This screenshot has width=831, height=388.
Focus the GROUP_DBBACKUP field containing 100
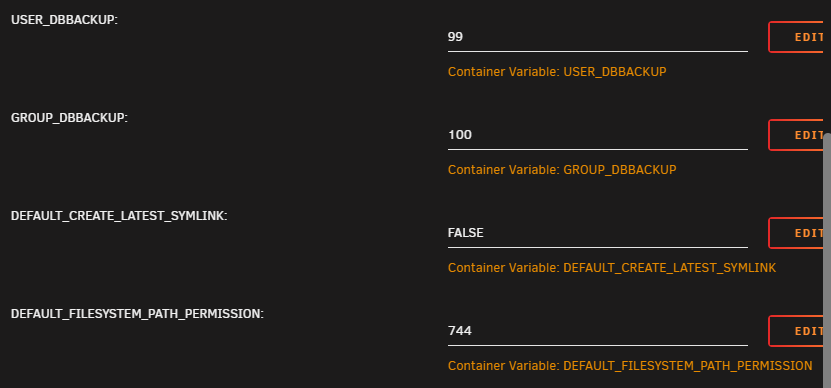[x=598, y=135]
